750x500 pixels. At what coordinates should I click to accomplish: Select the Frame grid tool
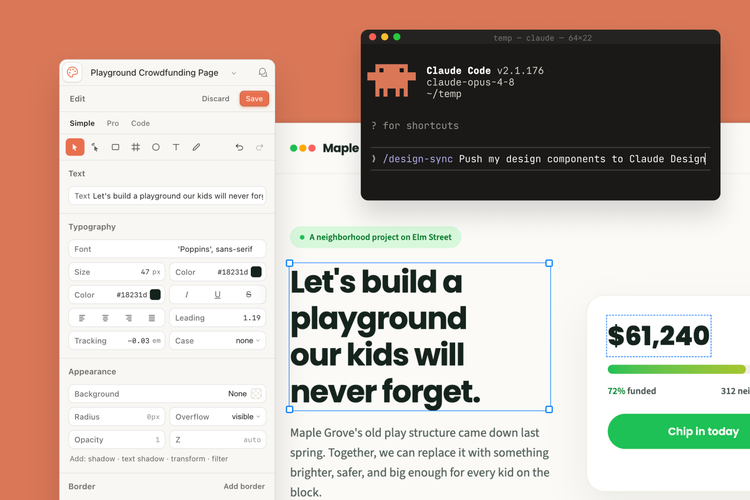136,147
